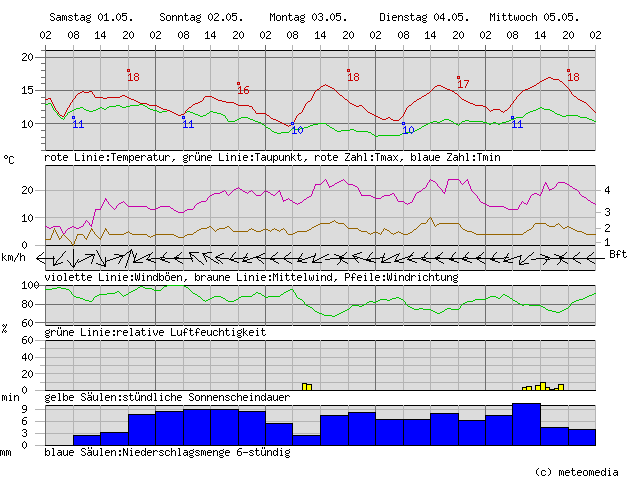The image size is (631, 480).
Task: Click the km/h unit label
Action: click(x=13, y=258)
